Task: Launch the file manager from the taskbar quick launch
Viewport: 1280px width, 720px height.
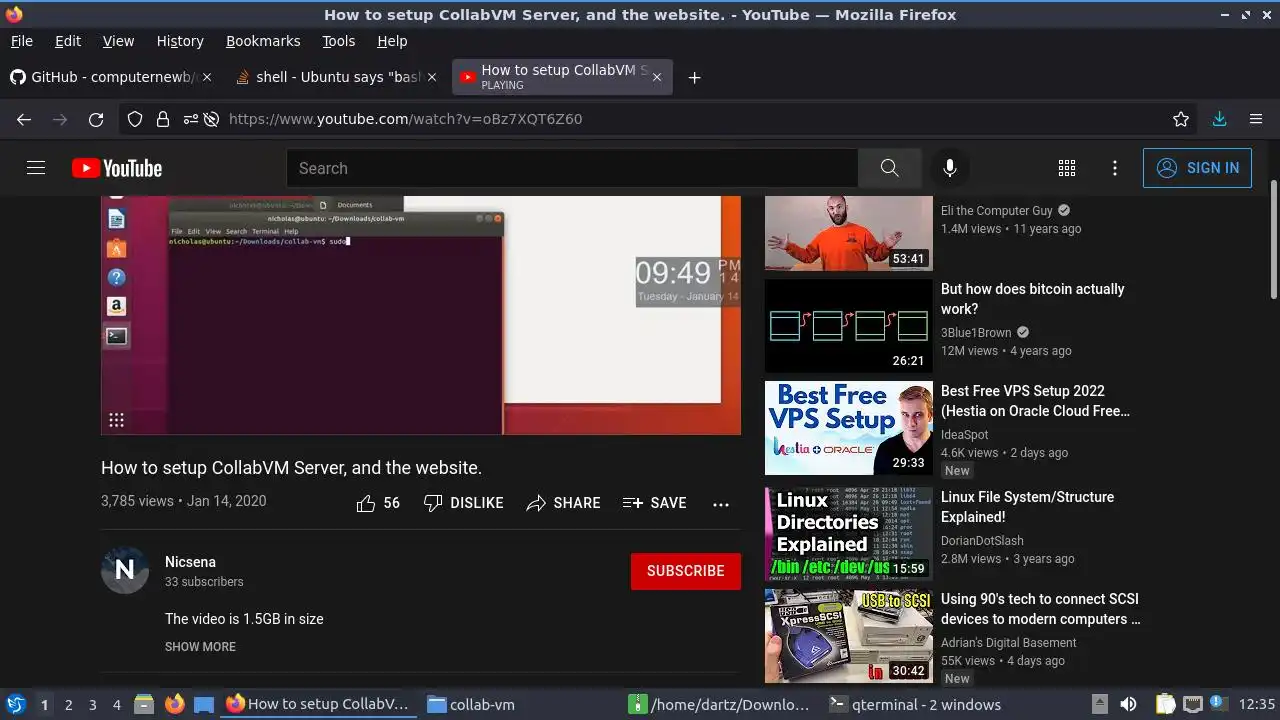Action: pos(144,704)
